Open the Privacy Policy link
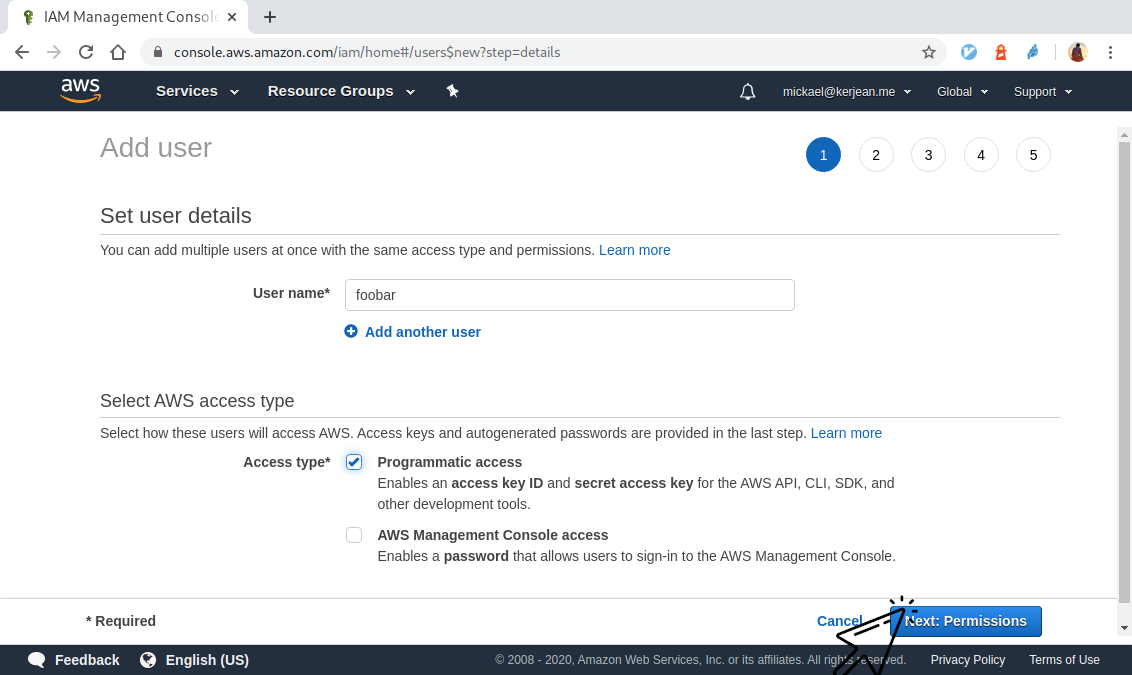1132x675 pixels. tap(967, 660)
